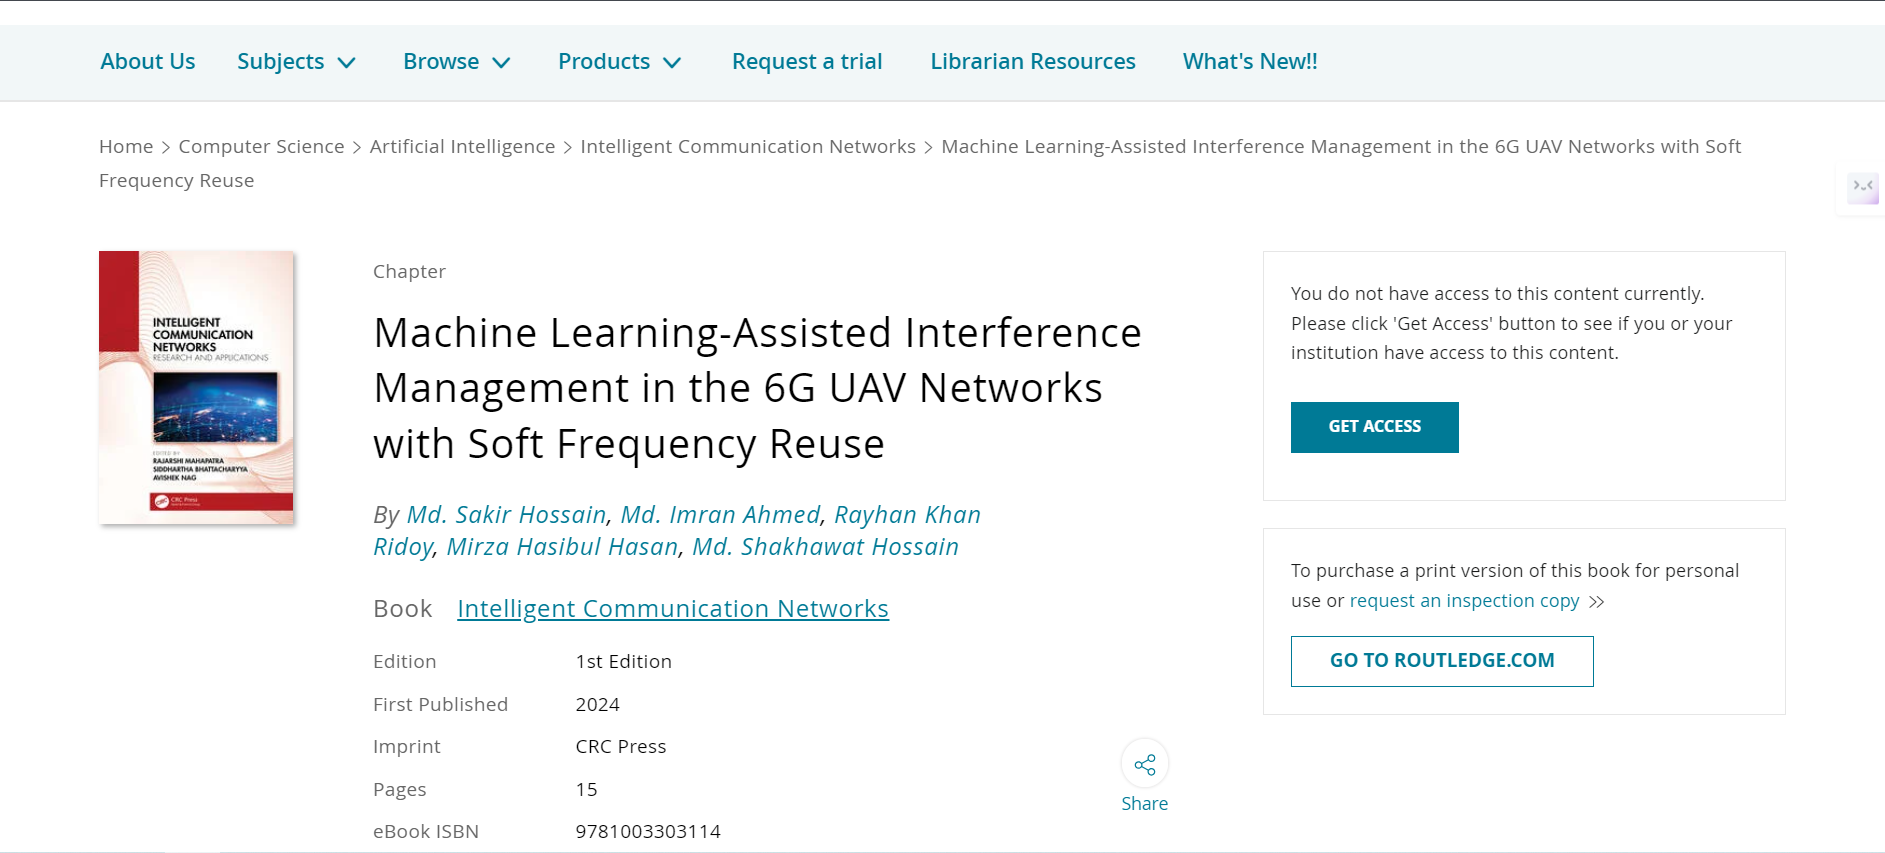
Task: Expand the Subjects dropdown menu
Action: coord(296,62)
